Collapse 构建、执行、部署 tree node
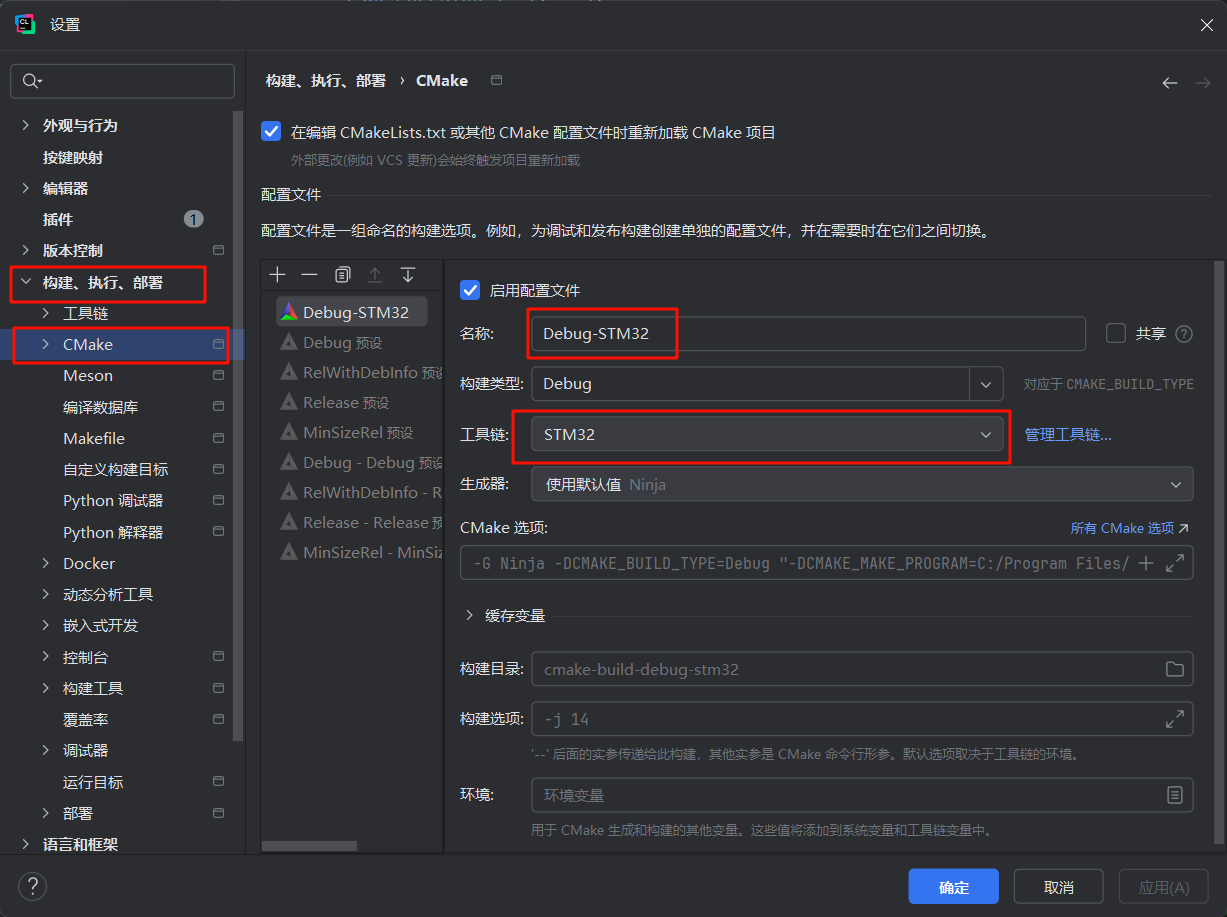1227x917 pixels. coord(26,283)
